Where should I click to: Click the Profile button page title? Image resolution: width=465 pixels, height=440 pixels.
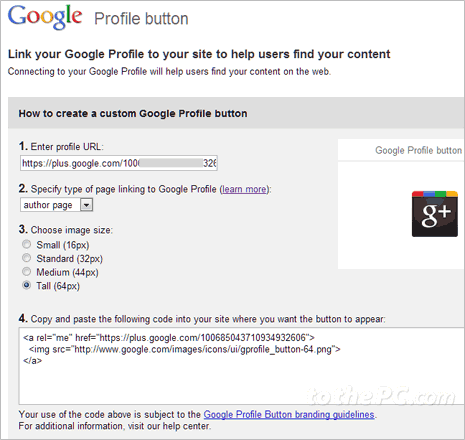tap(141, 19)
